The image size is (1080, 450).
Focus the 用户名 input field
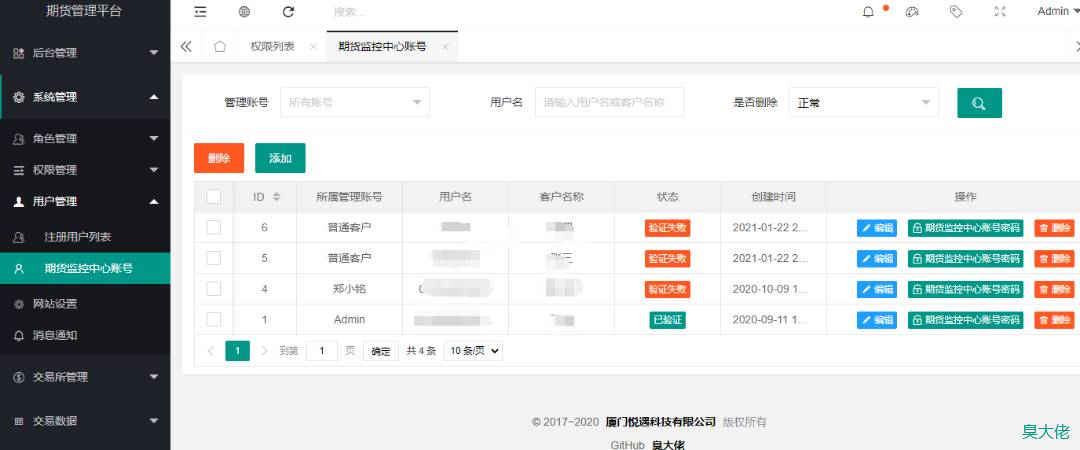tap(610, 102)
